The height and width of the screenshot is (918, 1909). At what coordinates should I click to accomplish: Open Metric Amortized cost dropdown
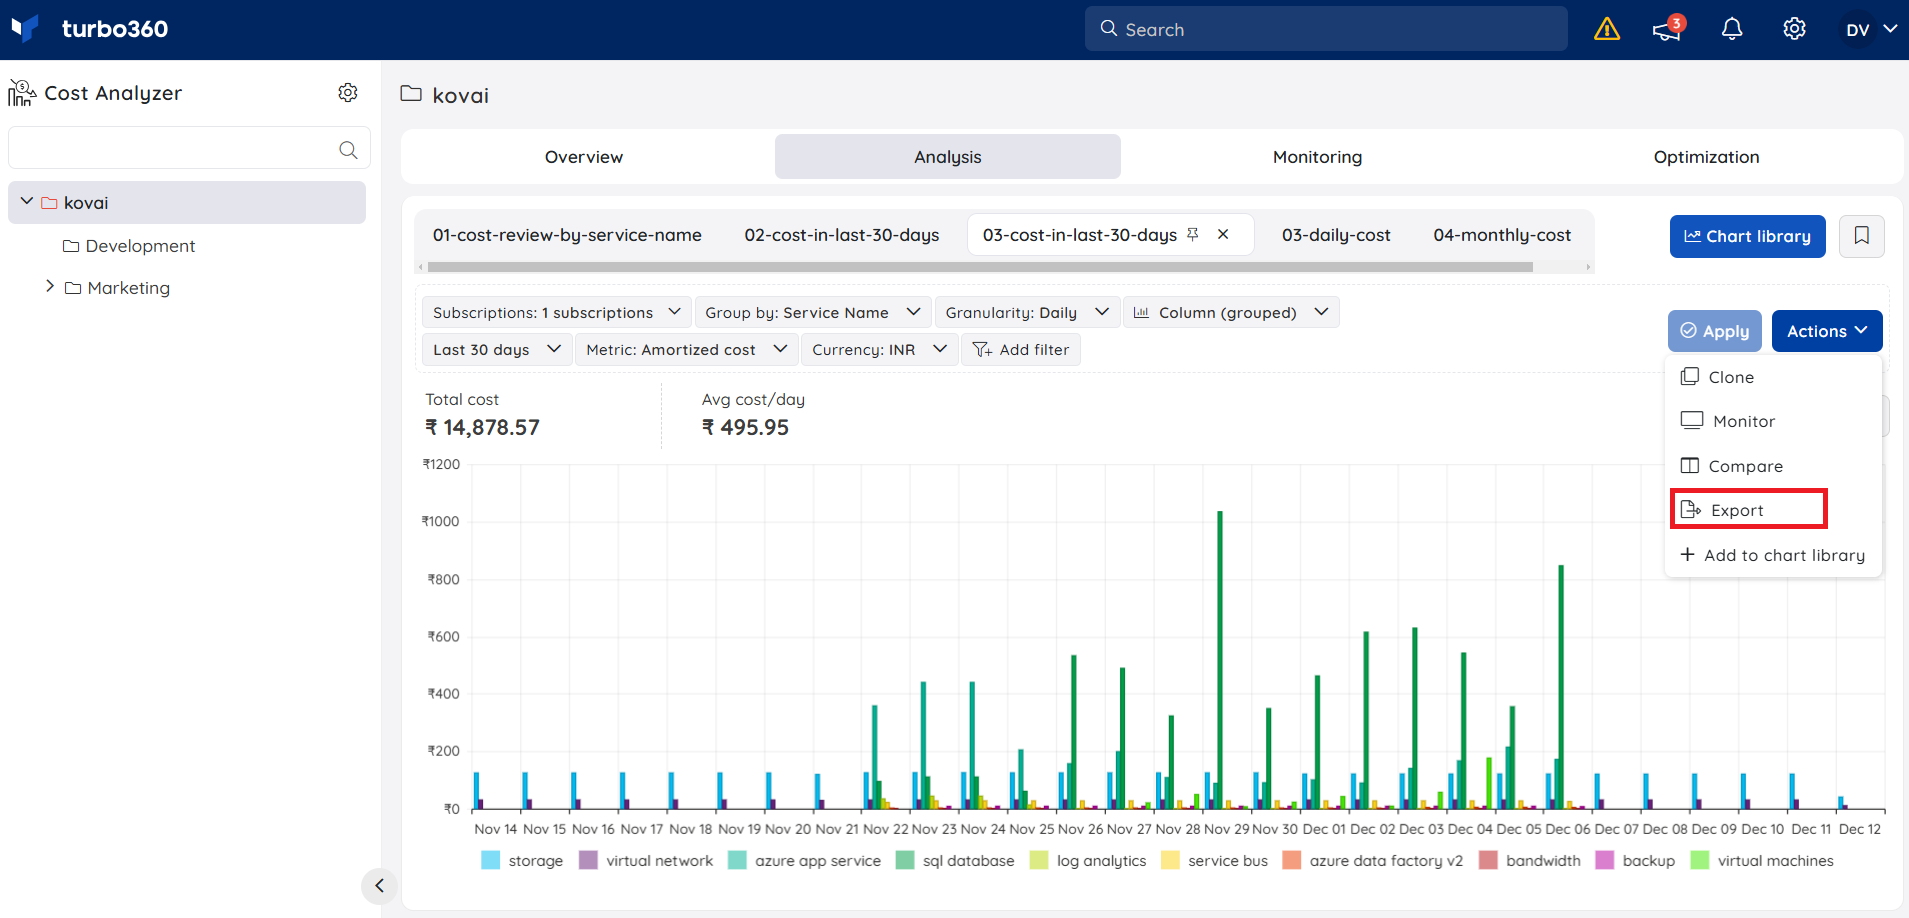pyautogui.click(x=687, y=350)
